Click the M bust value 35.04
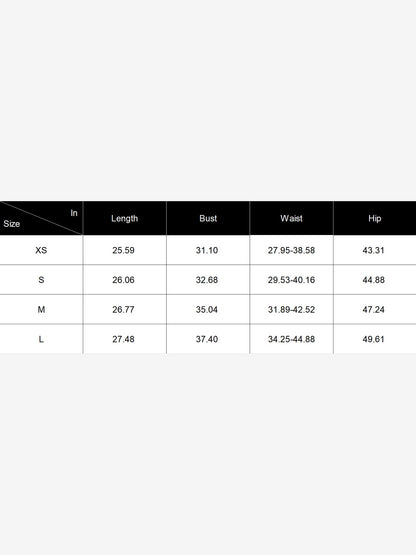 207,310
